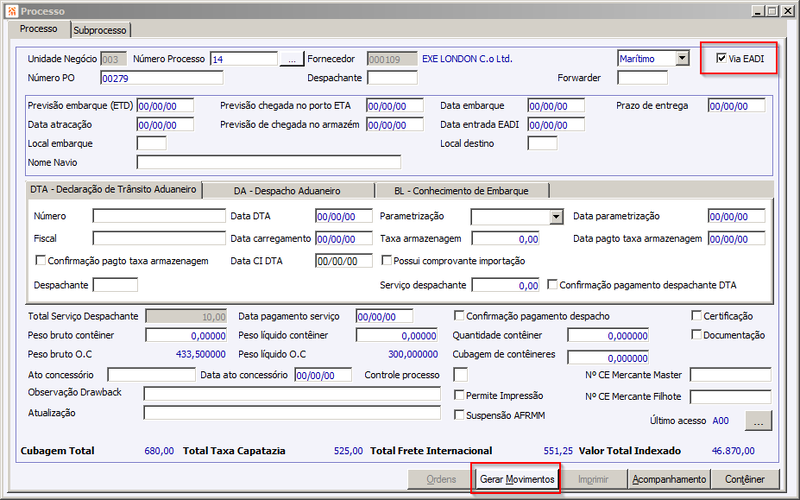Select the Data DTA field
This screenshot has width=800, height=500.
click(344, 216)
